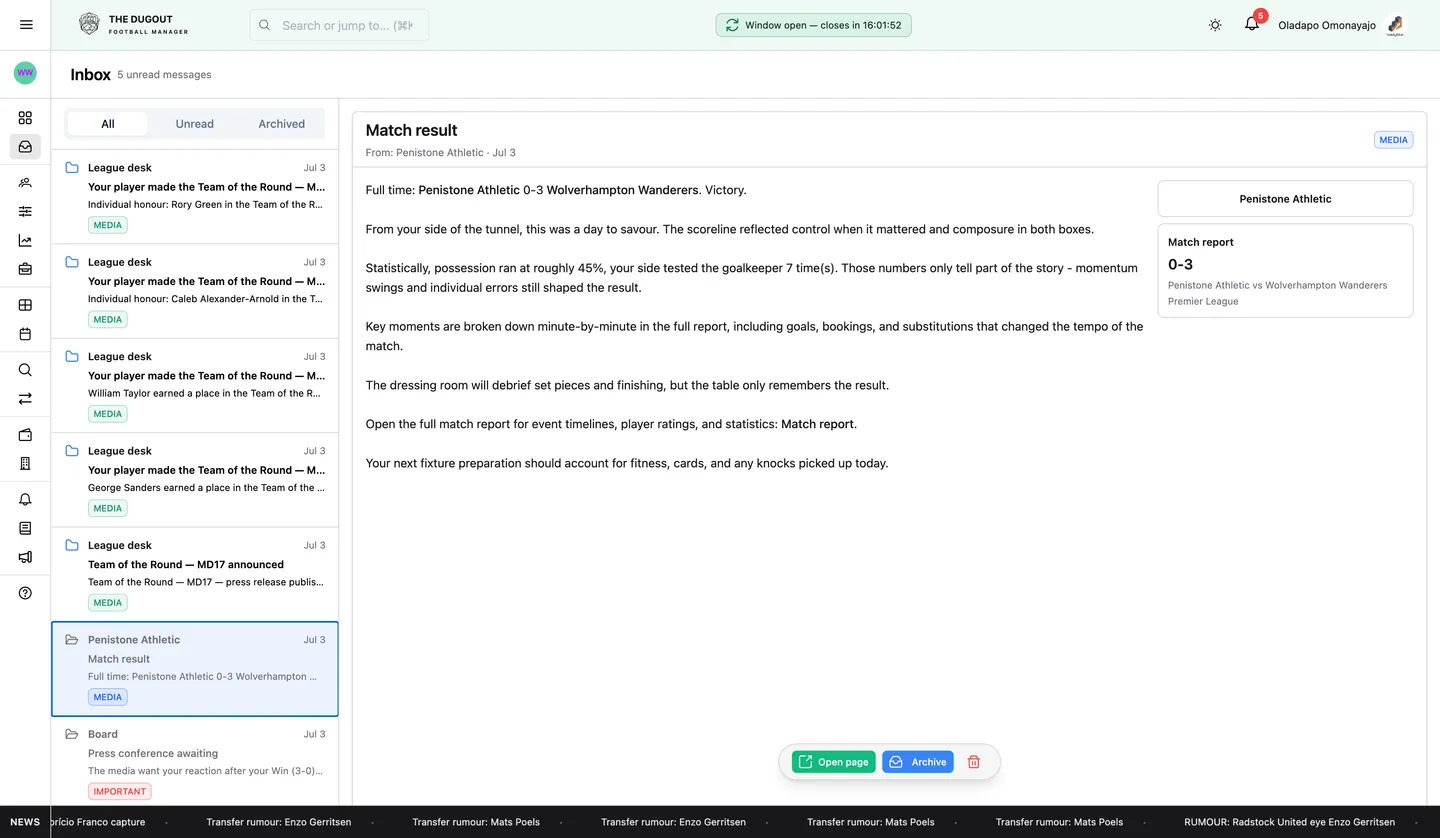Click the 5 unread messages text
The image size is (1440, 838).
pos(164,75)
